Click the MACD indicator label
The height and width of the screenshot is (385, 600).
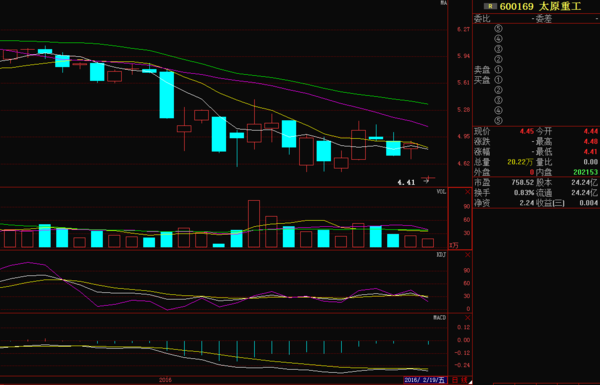[440, 318]
